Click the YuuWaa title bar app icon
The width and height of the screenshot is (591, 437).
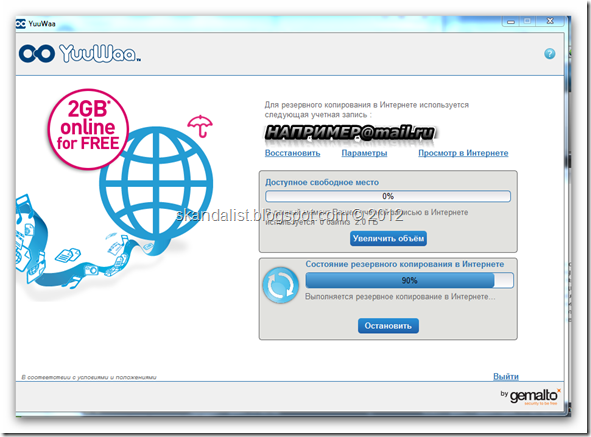(x=21, y=24)
